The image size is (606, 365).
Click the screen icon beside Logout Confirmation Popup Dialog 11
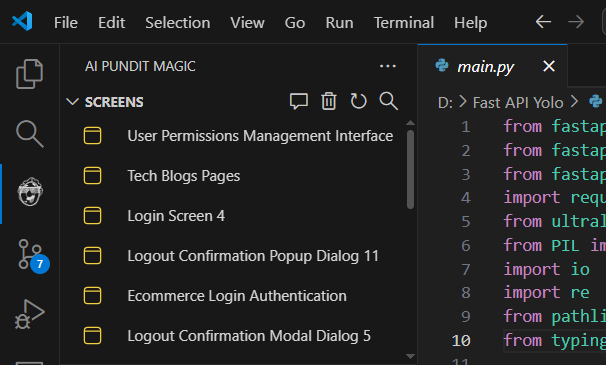tap(92, 256)
